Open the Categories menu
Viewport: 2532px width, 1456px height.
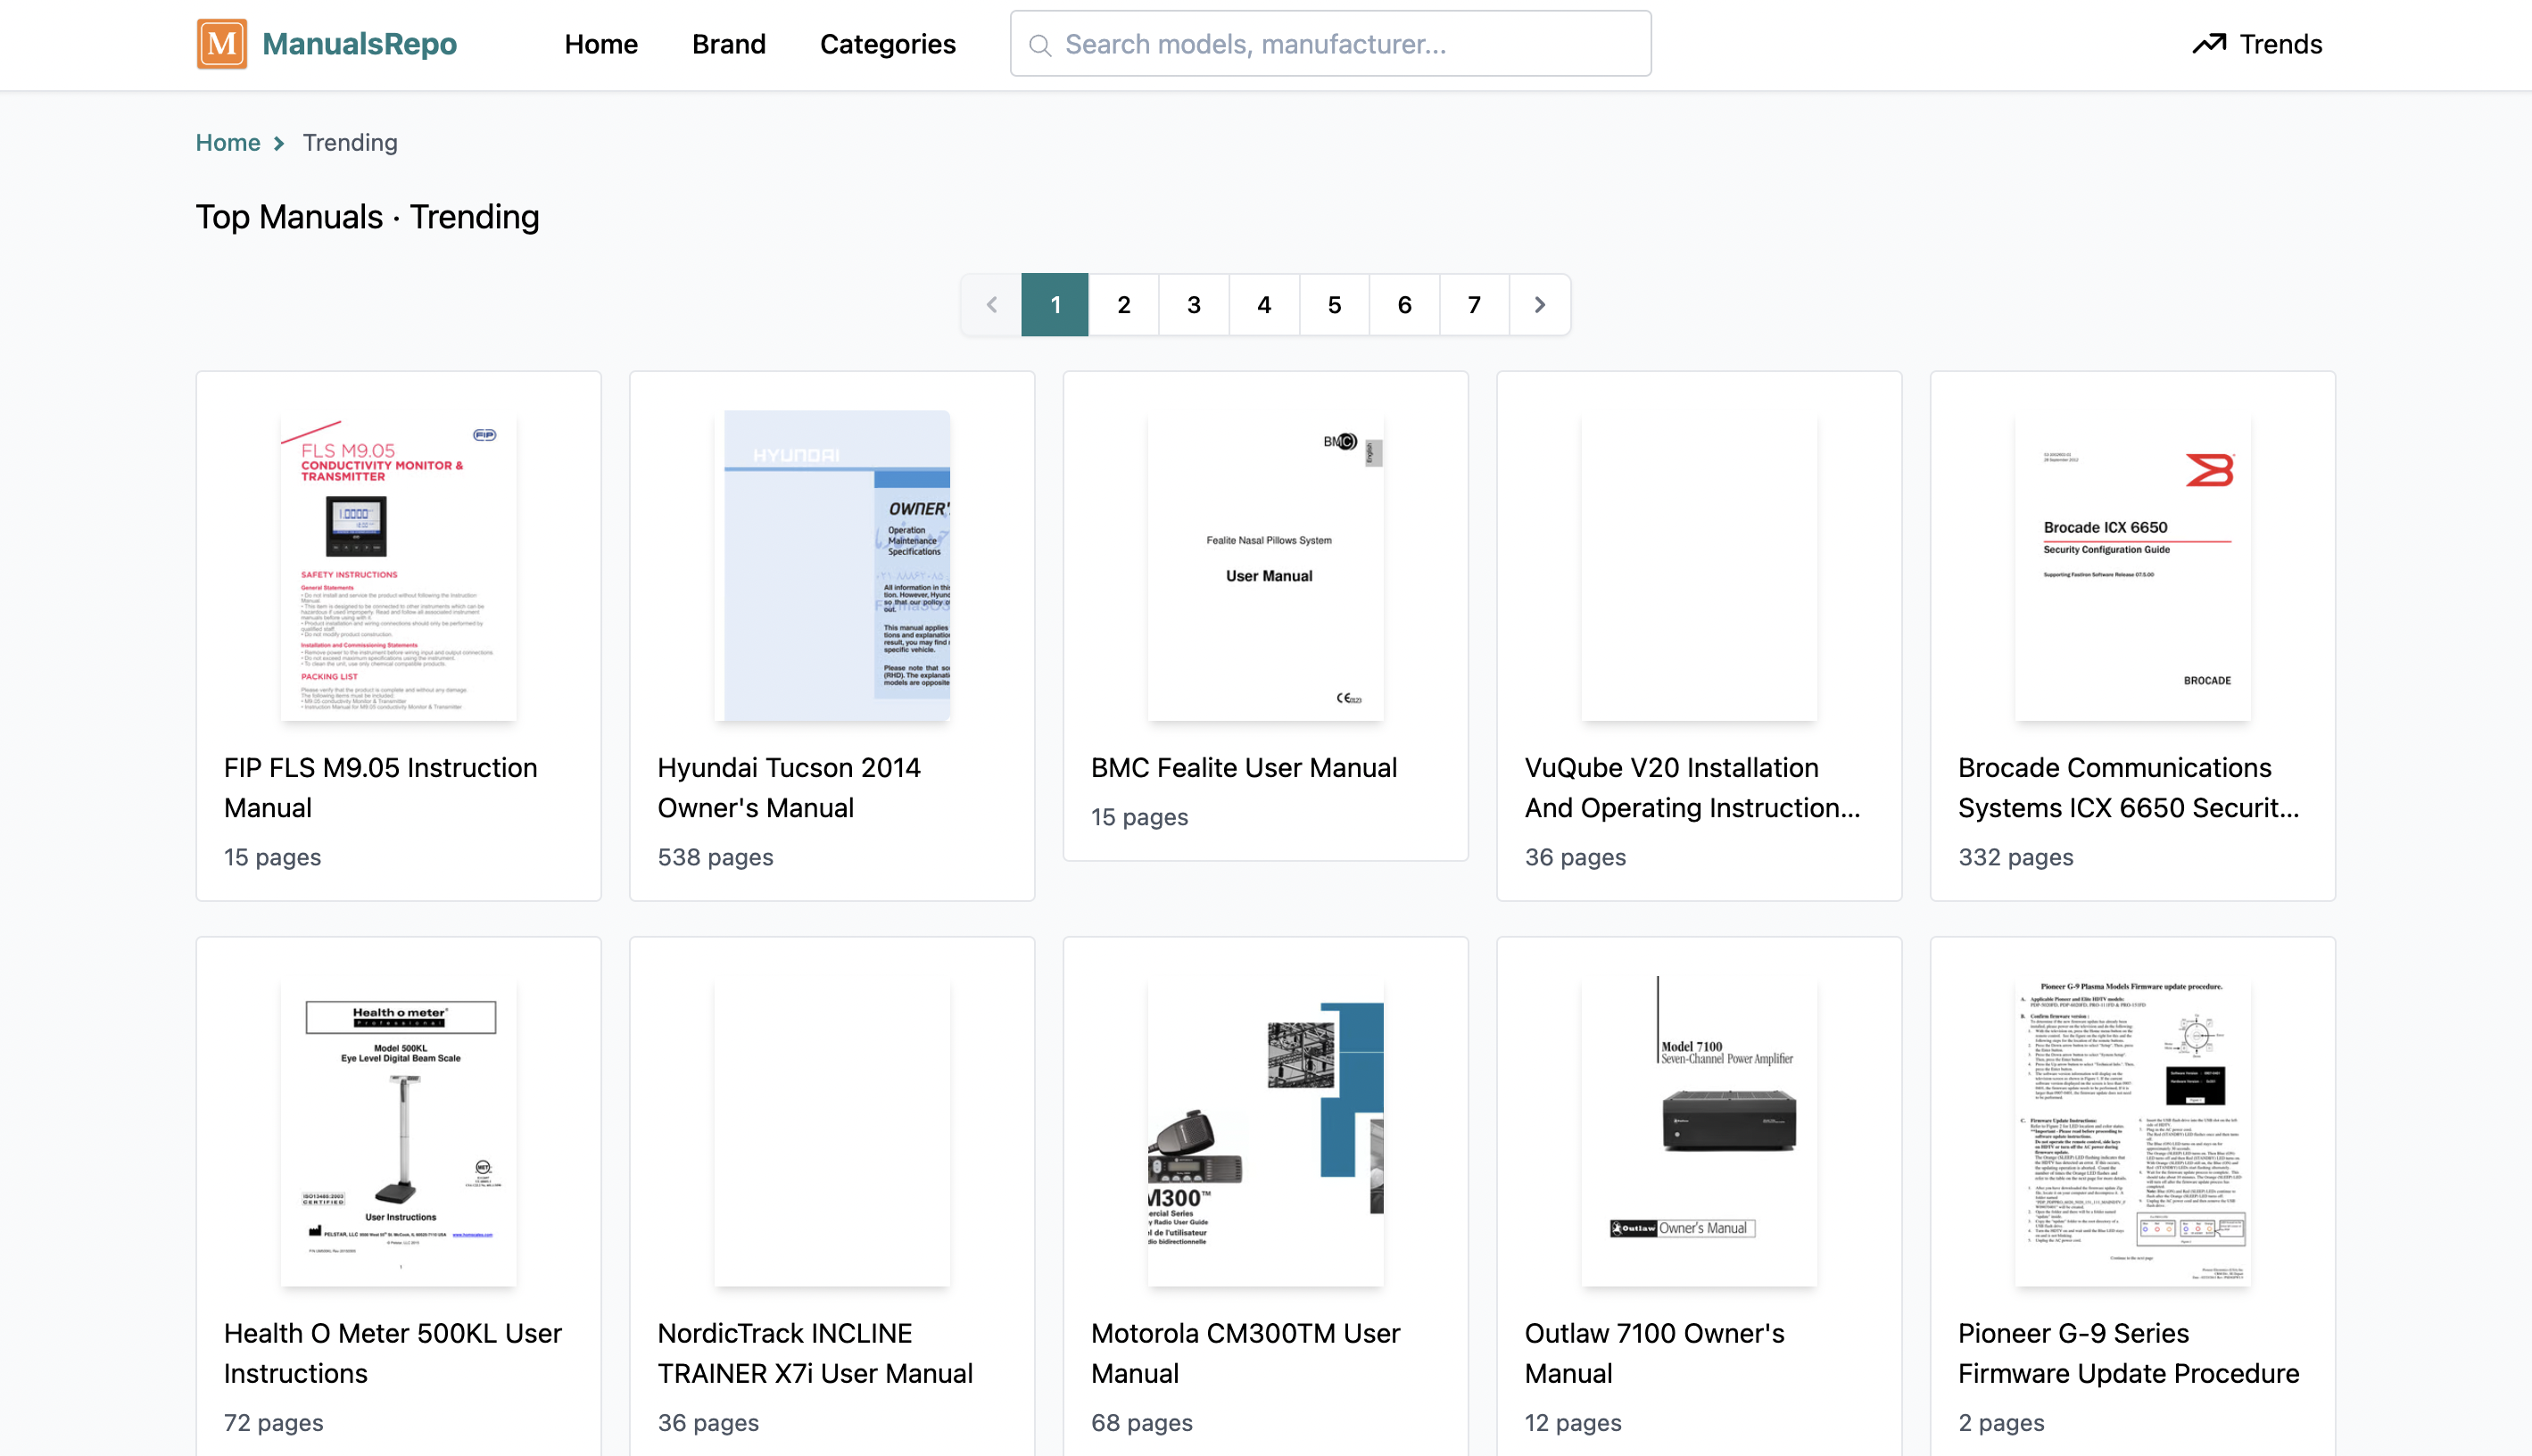pos(887,44)
